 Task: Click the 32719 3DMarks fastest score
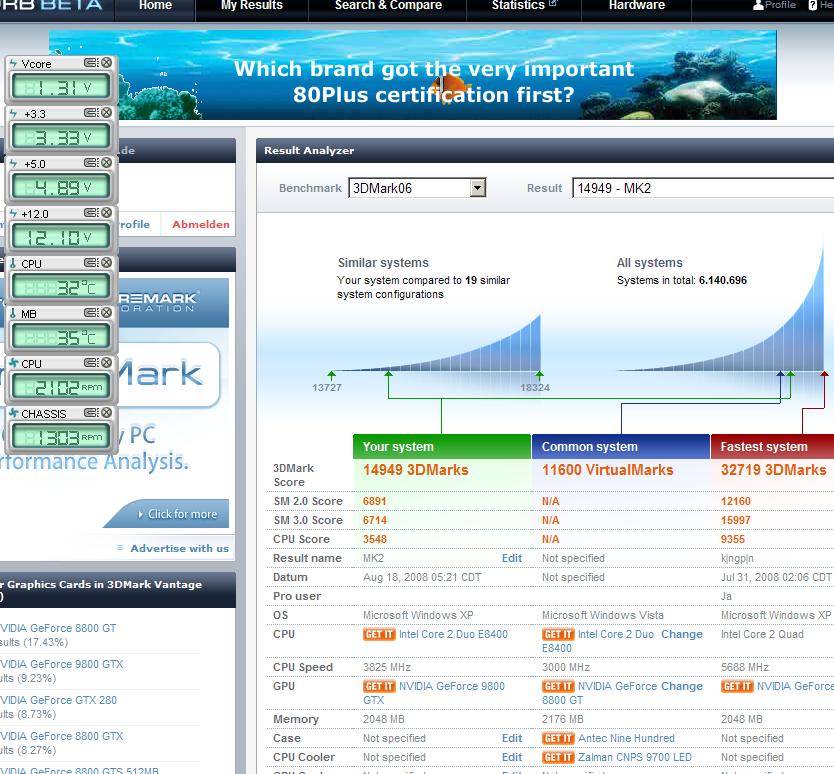[773, 470]
